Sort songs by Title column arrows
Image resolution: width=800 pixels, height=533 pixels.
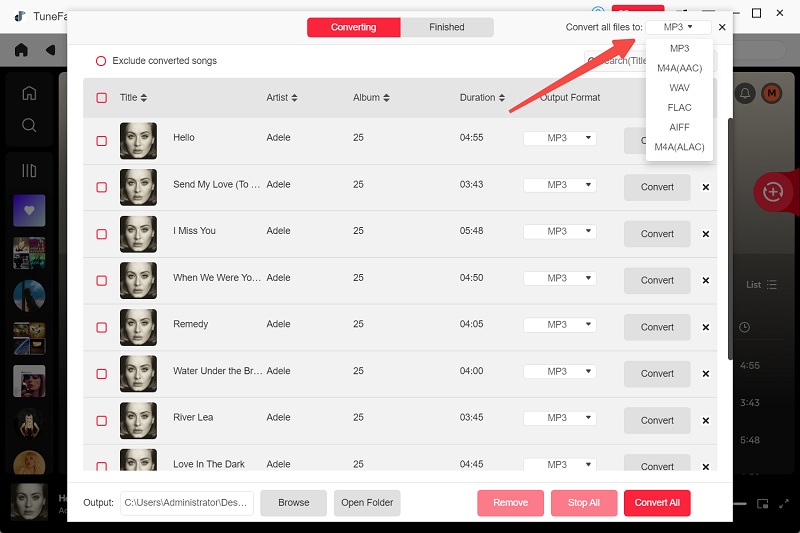point(144,98)
